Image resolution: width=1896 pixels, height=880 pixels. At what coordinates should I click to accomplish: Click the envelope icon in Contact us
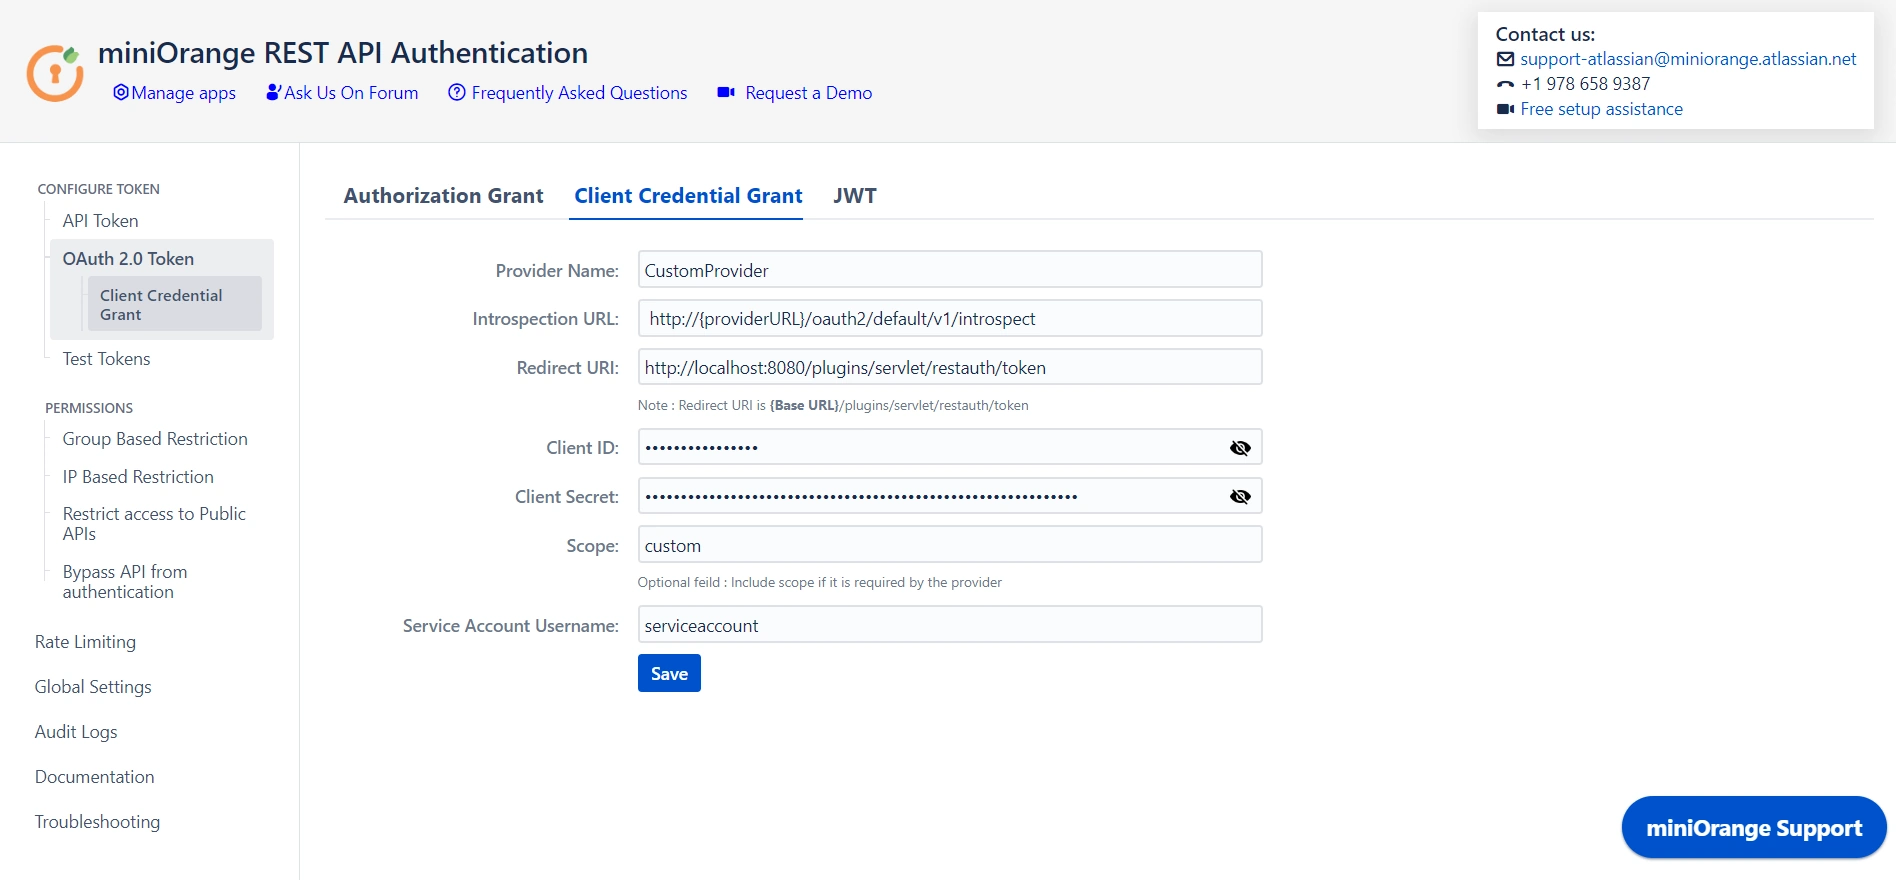[1505, 59]
